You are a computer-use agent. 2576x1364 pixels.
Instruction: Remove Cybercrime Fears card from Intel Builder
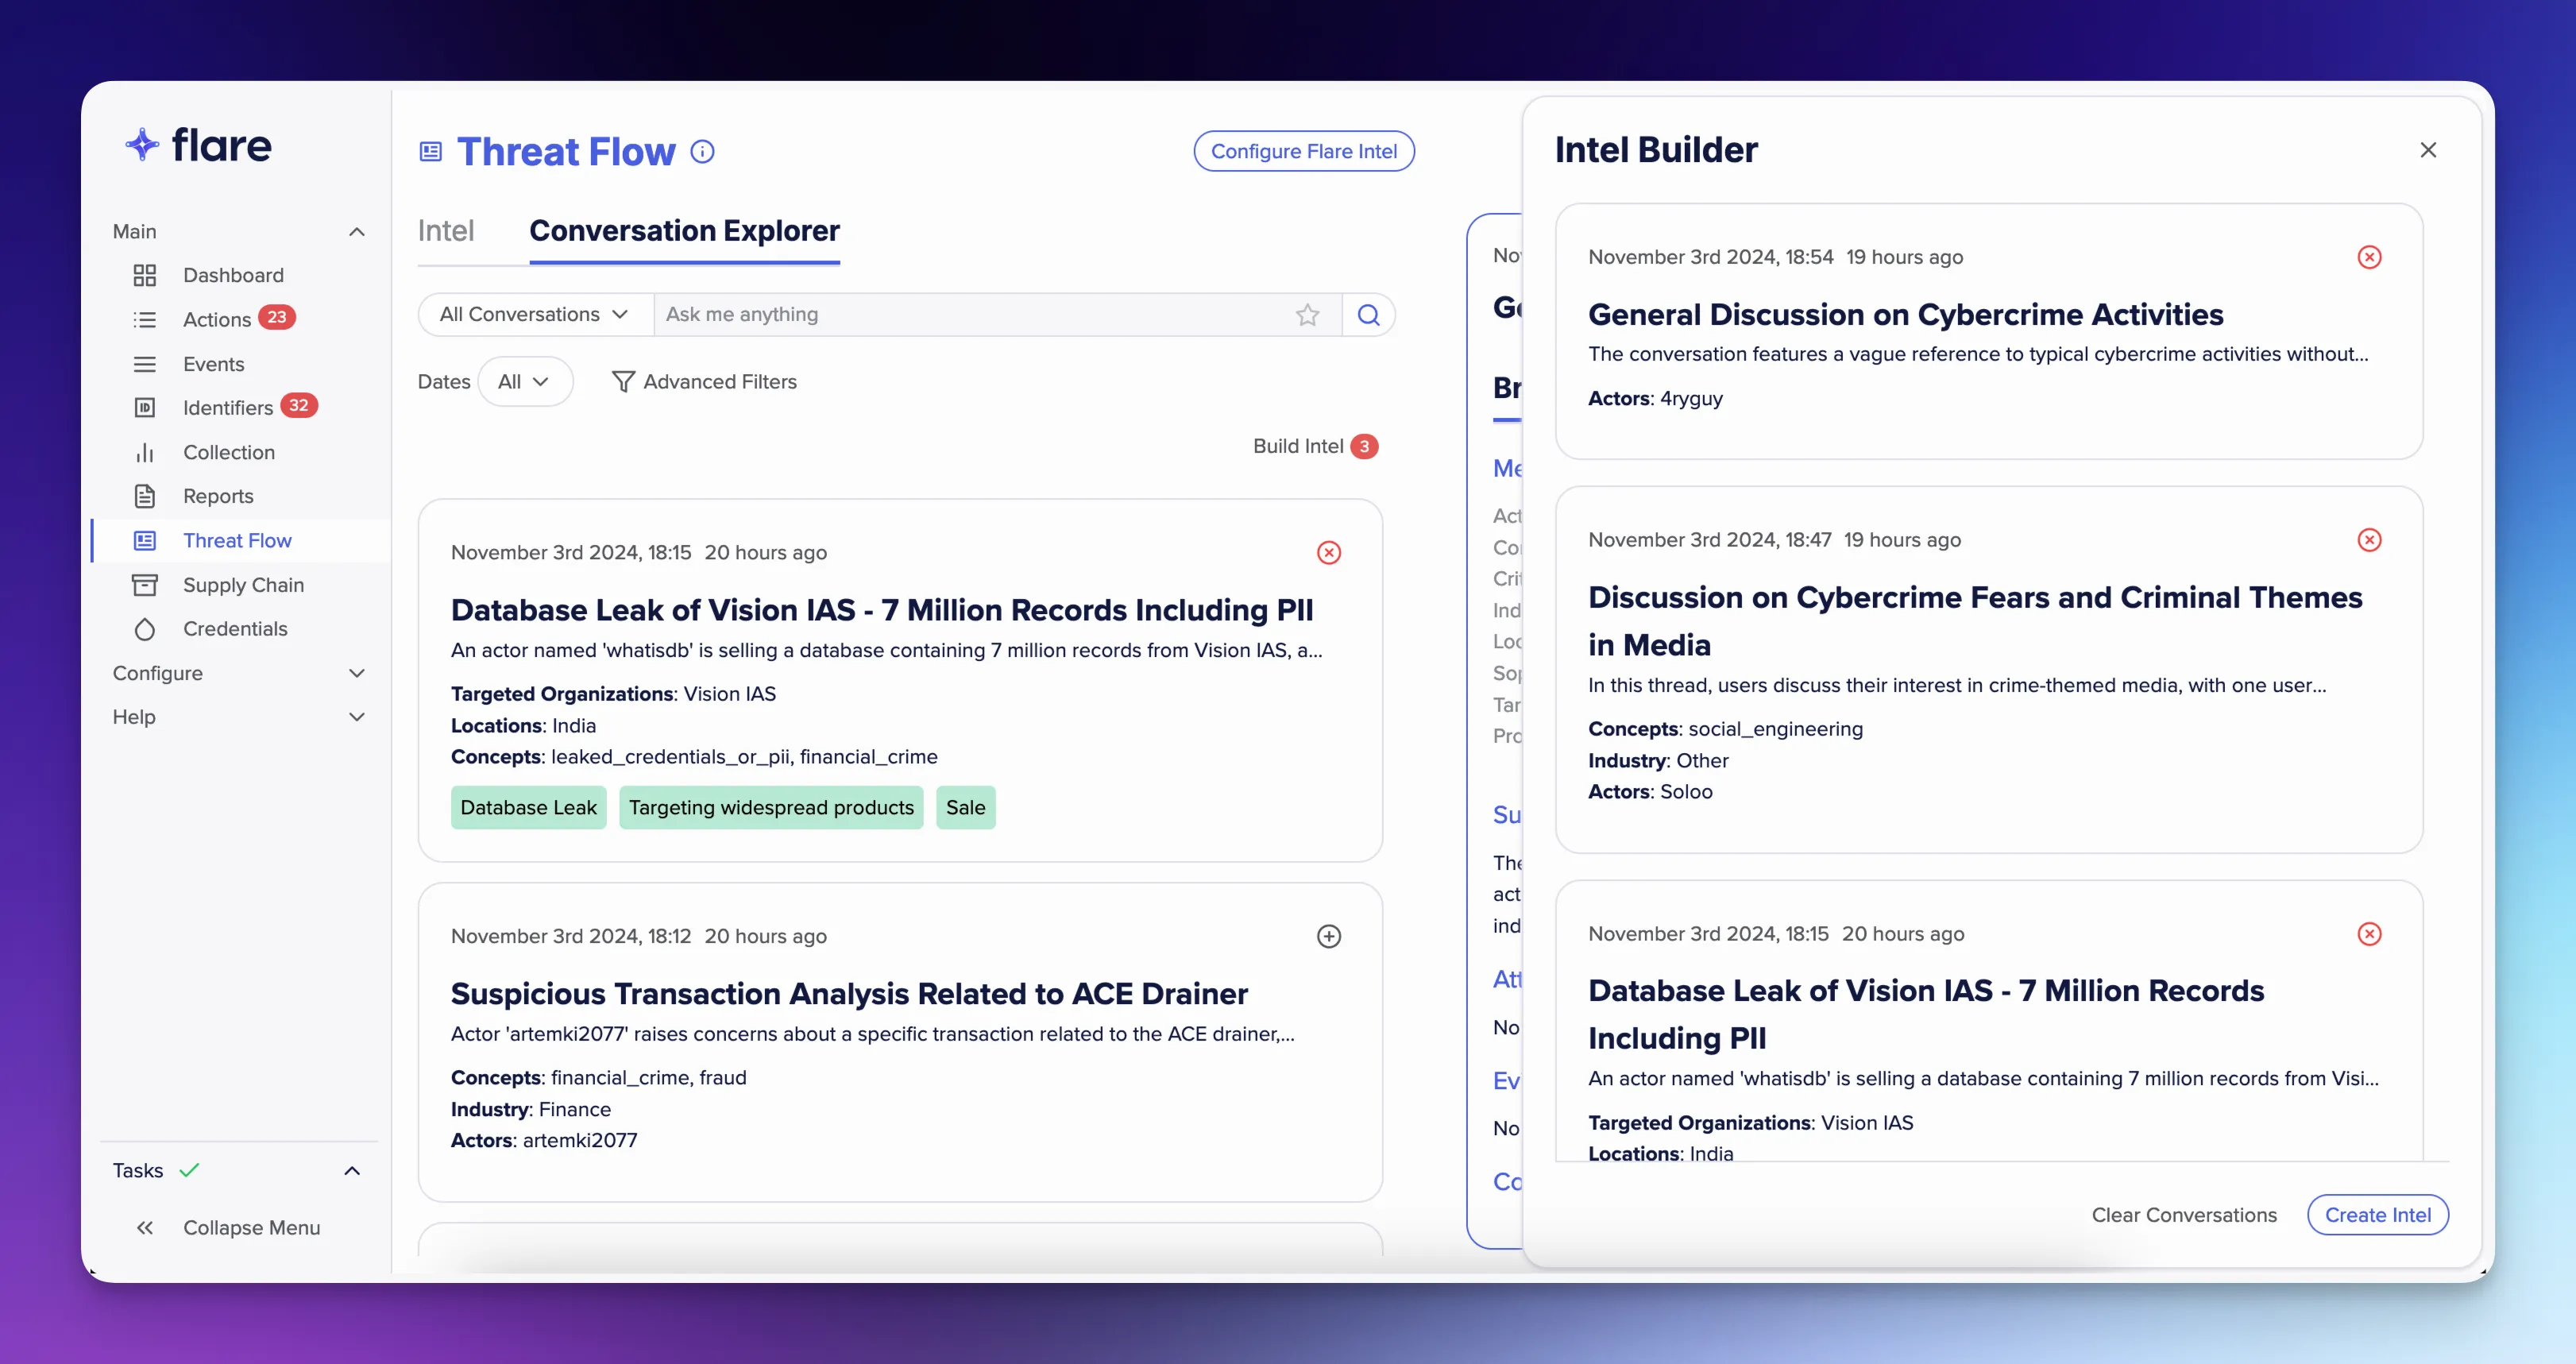click(2369, 540)
